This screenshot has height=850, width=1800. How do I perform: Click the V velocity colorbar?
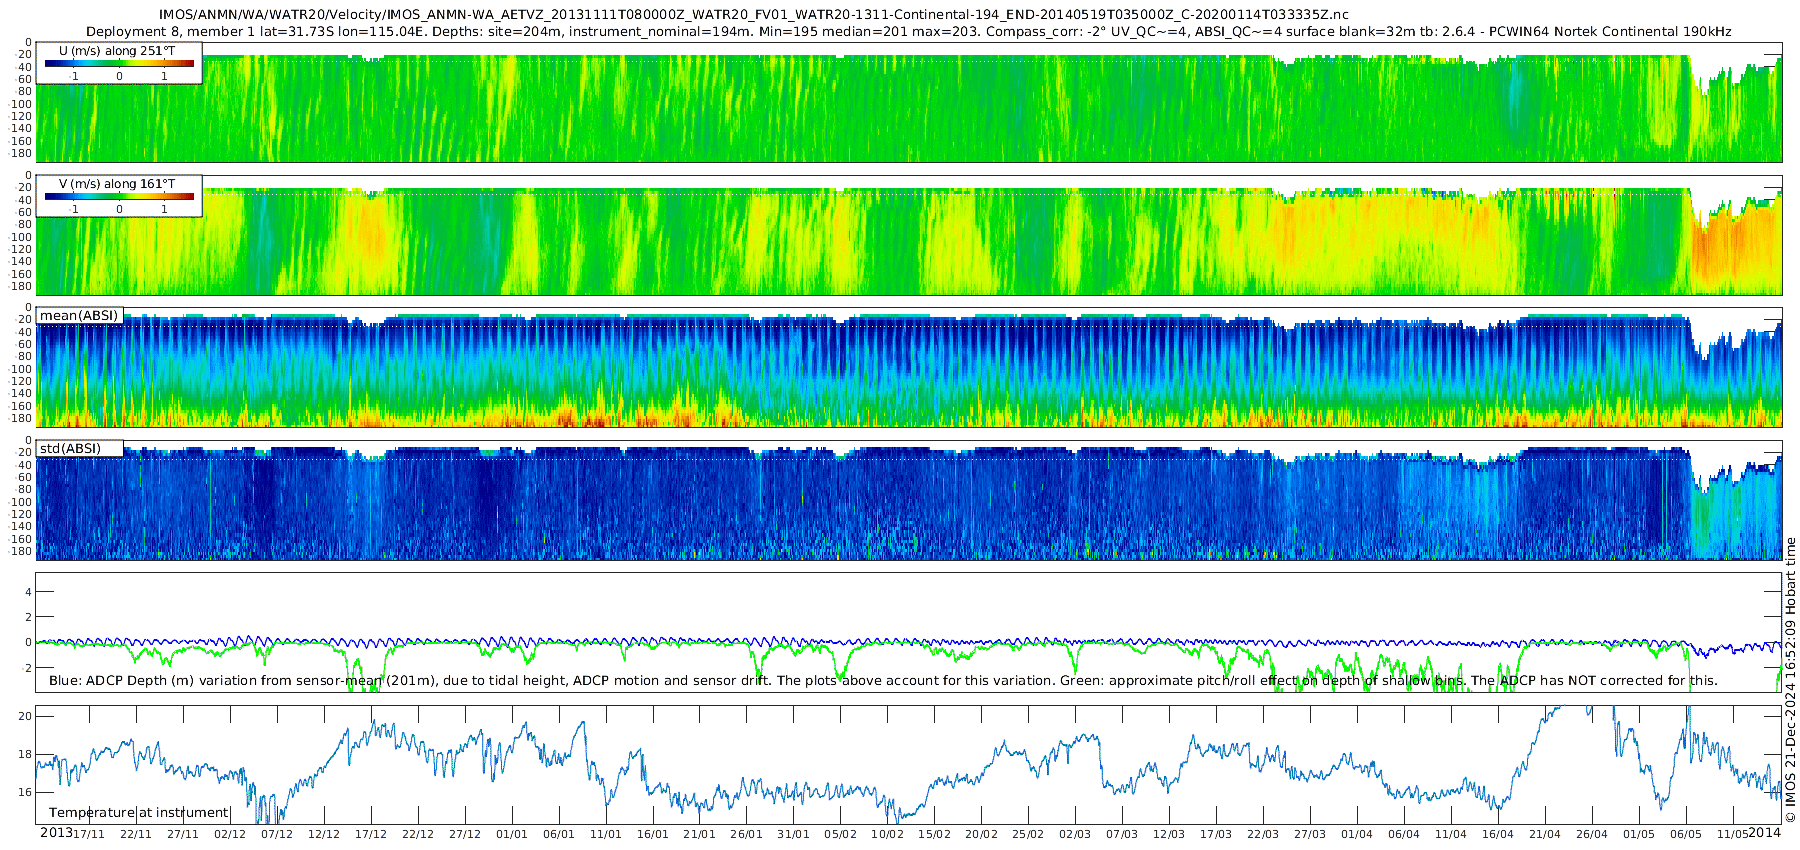[119, 196]
